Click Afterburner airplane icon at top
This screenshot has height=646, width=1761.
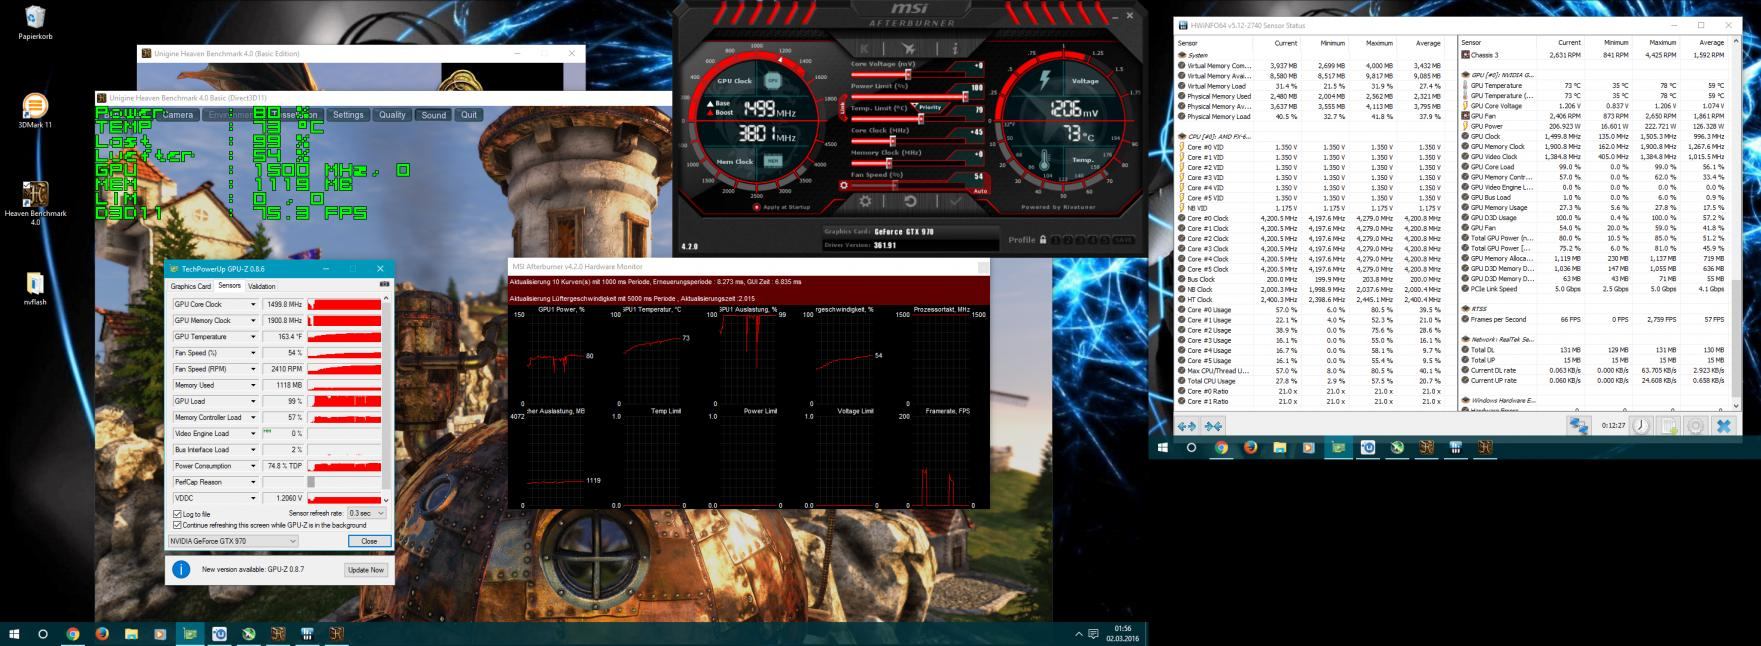click(x=909, y=48)
